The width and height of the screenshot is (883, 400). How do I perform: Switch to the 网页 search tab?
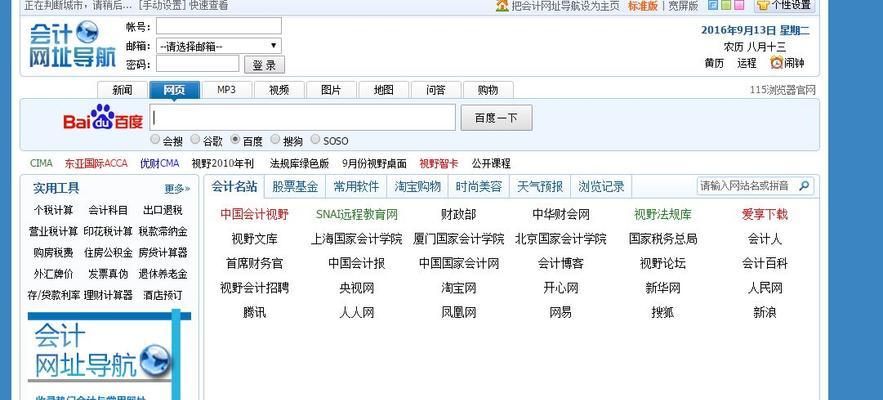coord(174,90)
